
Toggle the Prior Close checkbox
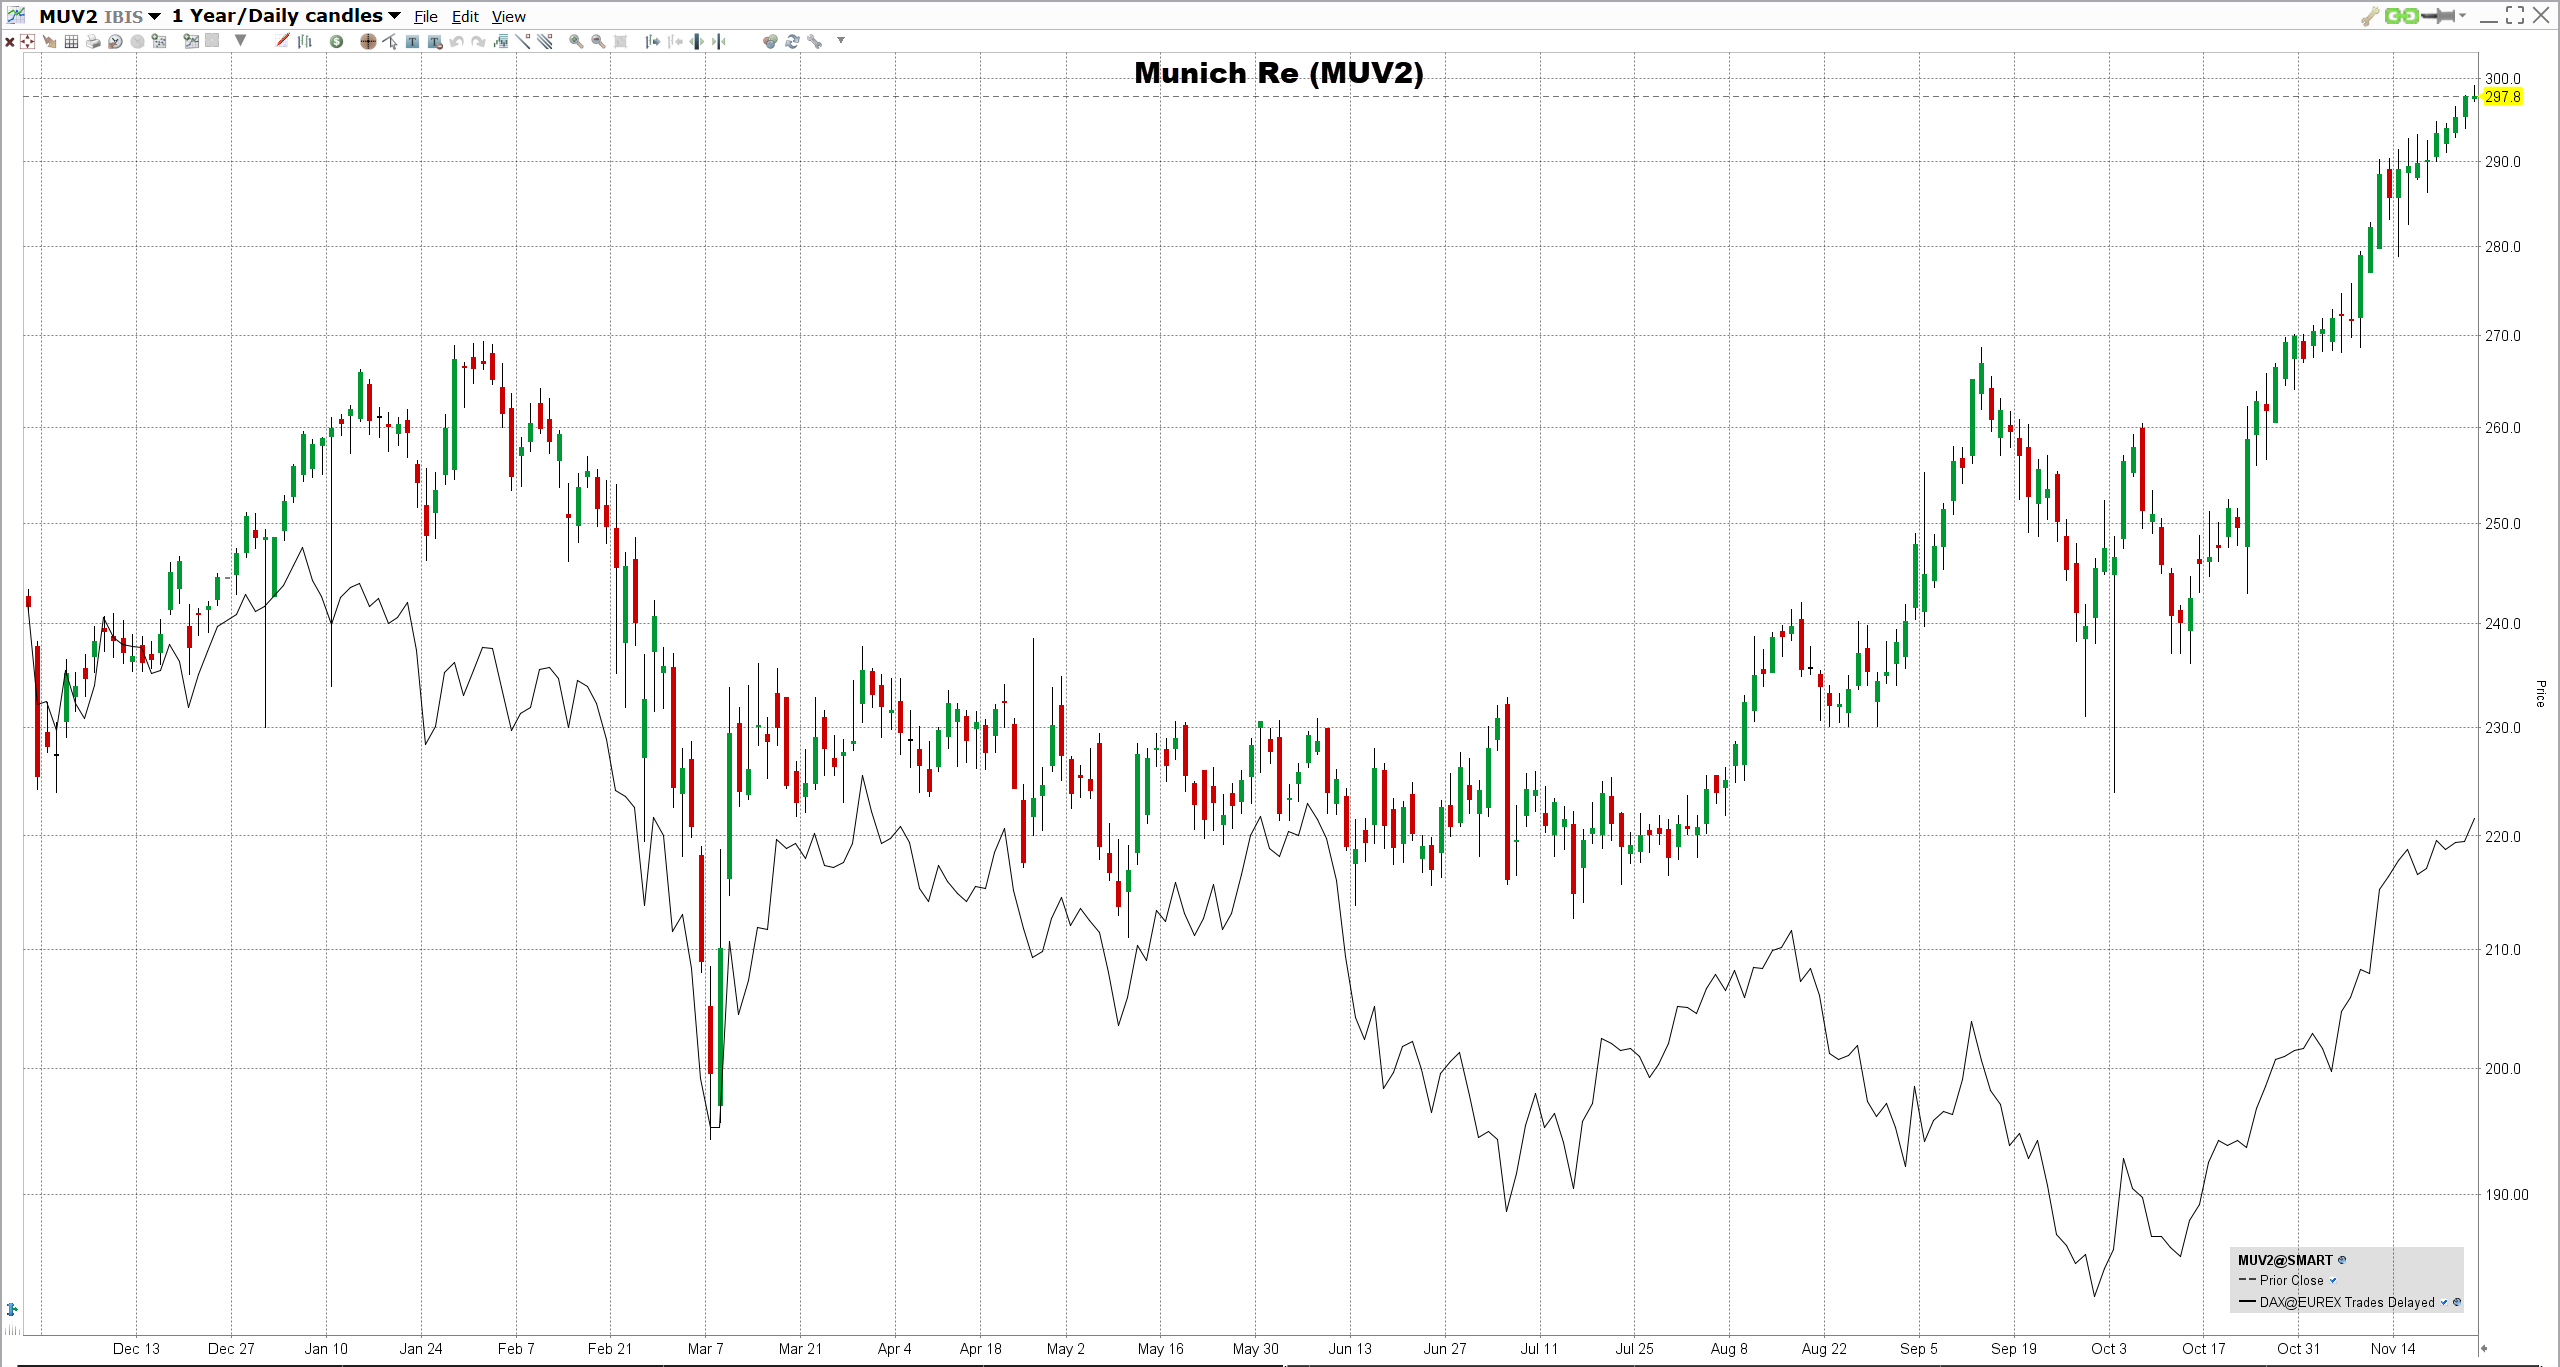[x=2333, y=1280]
